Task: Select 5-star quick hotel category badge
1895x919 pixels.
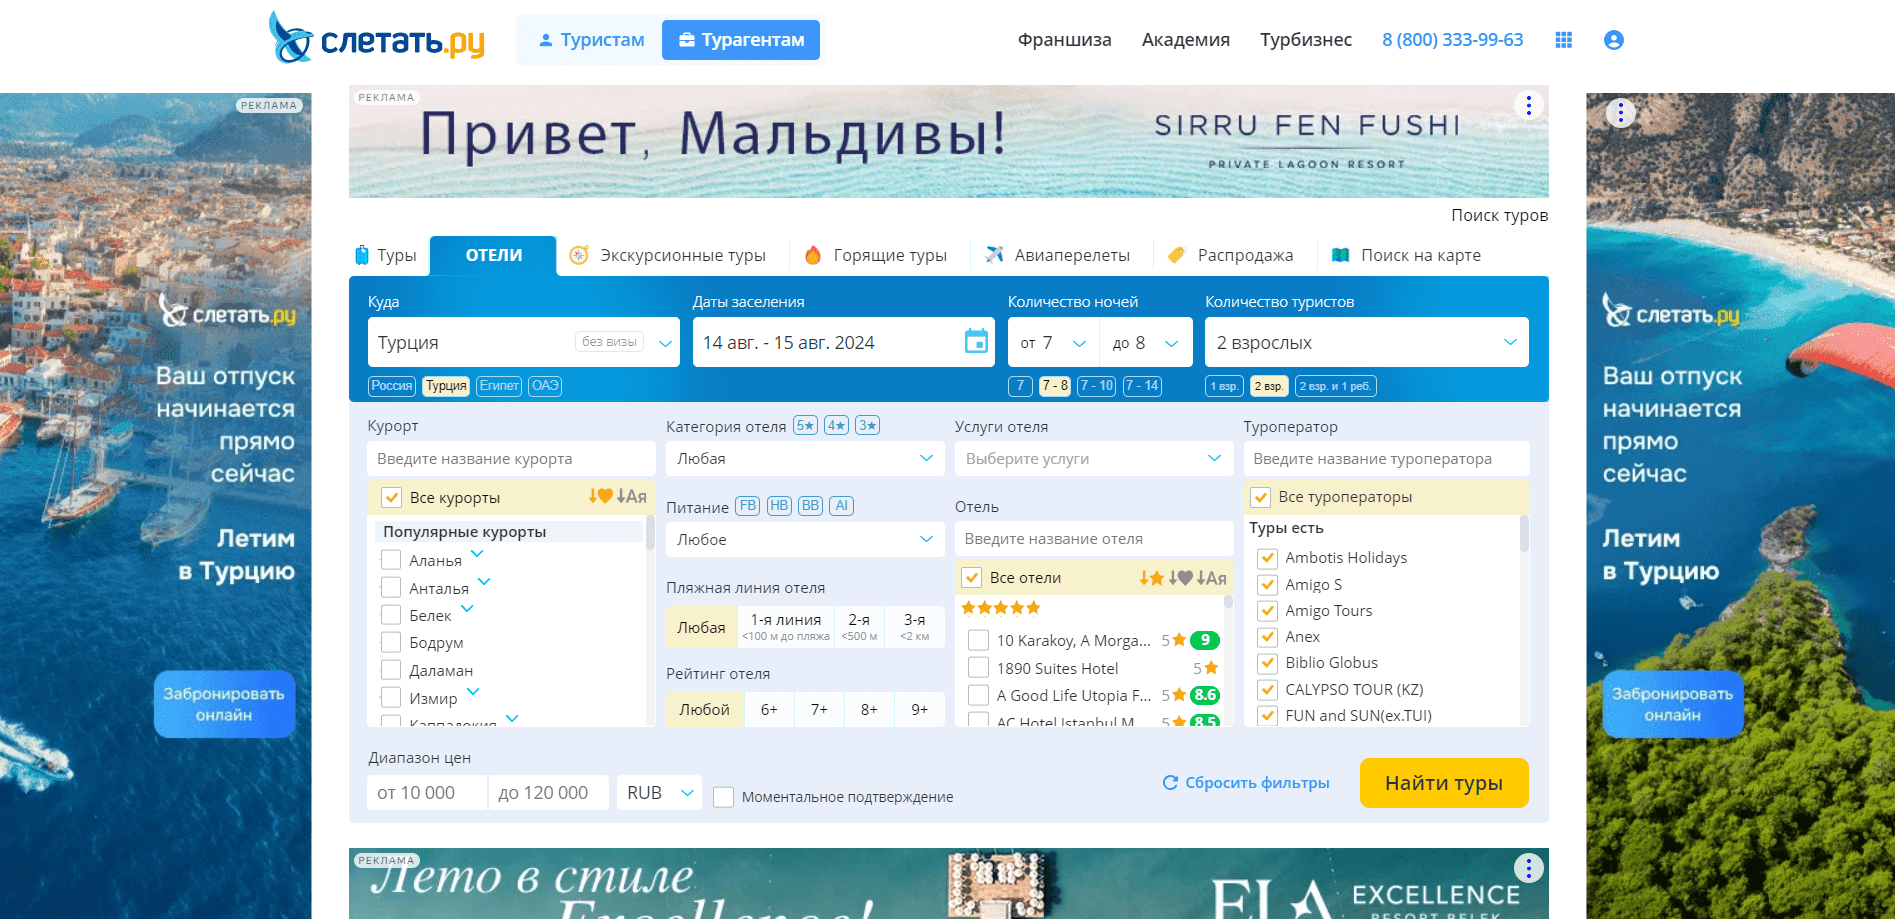Action: [x=805, y=425]
